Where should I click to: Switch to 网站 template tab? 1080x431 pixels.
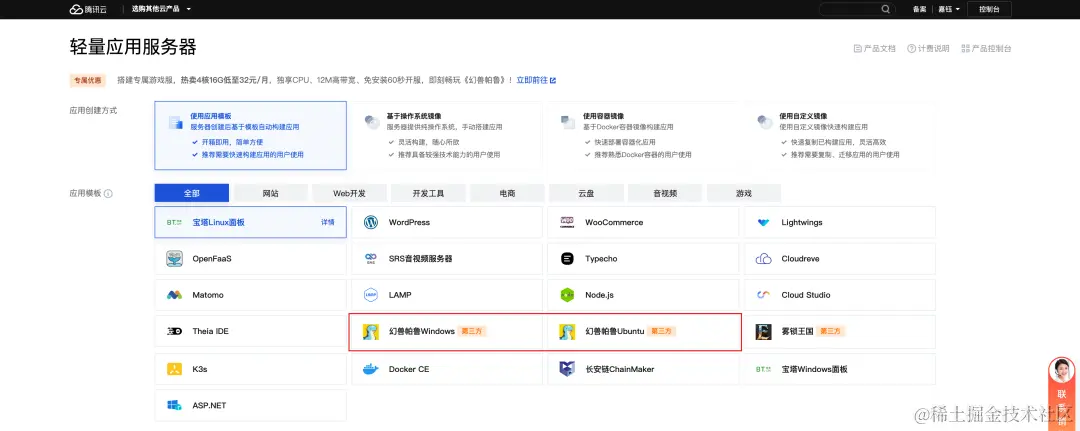(x=271, y=193)
